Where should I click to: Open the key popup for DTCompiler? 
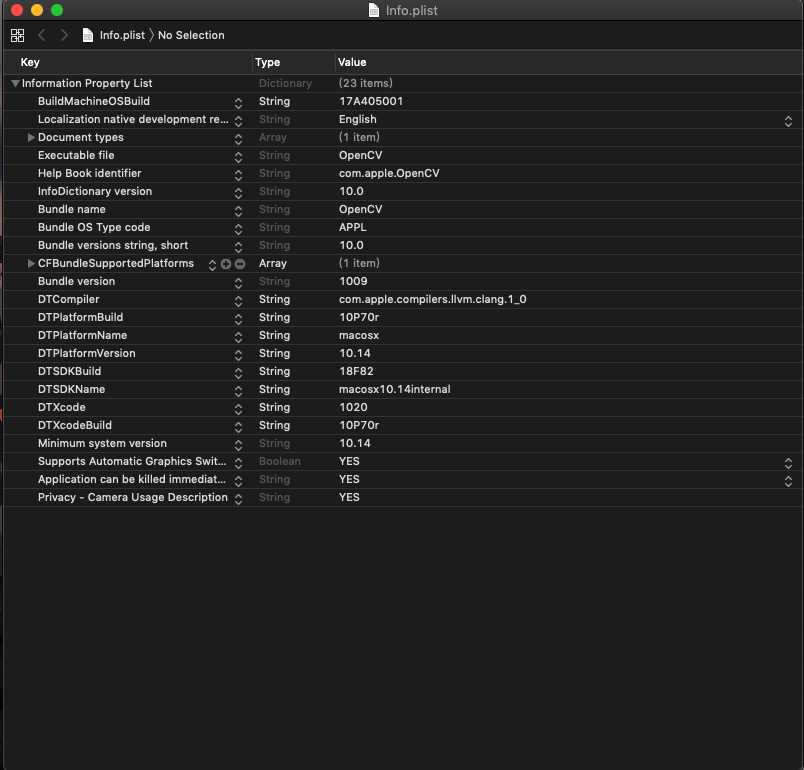tap(238, 301)
